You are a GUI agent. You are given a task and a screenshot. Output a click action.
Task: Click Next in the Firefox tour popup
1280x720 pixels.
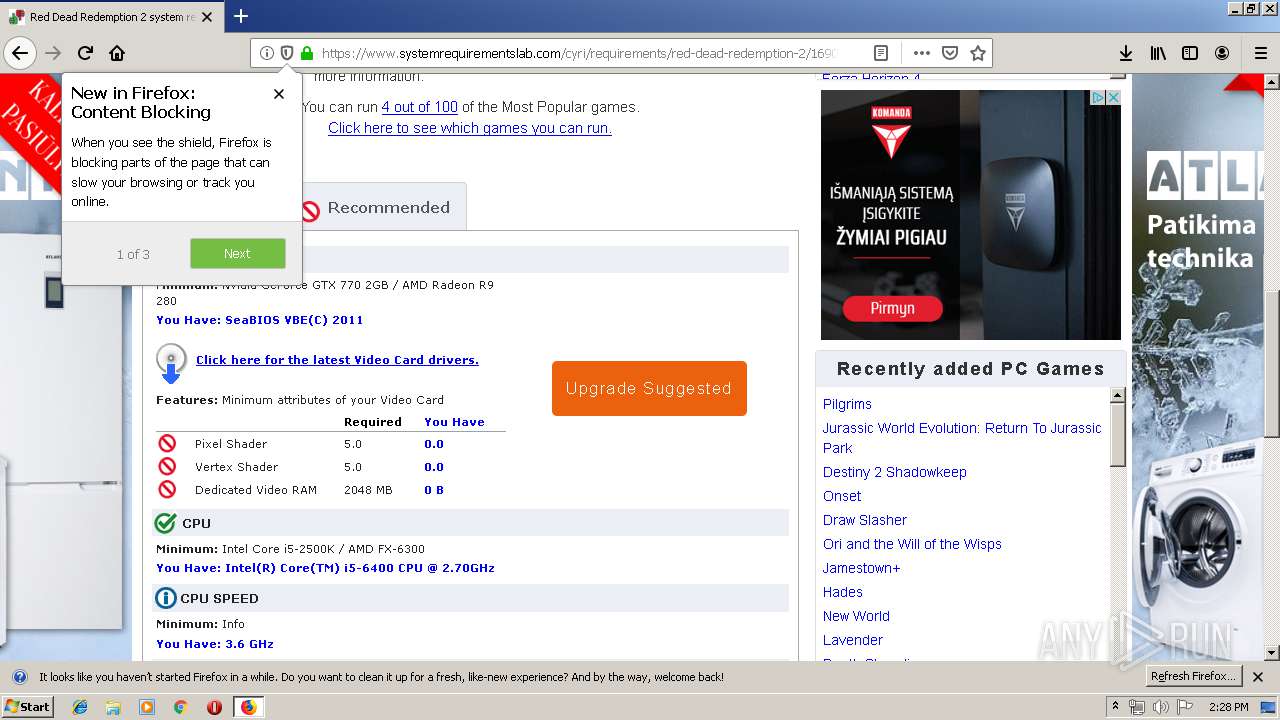[238, 254]
